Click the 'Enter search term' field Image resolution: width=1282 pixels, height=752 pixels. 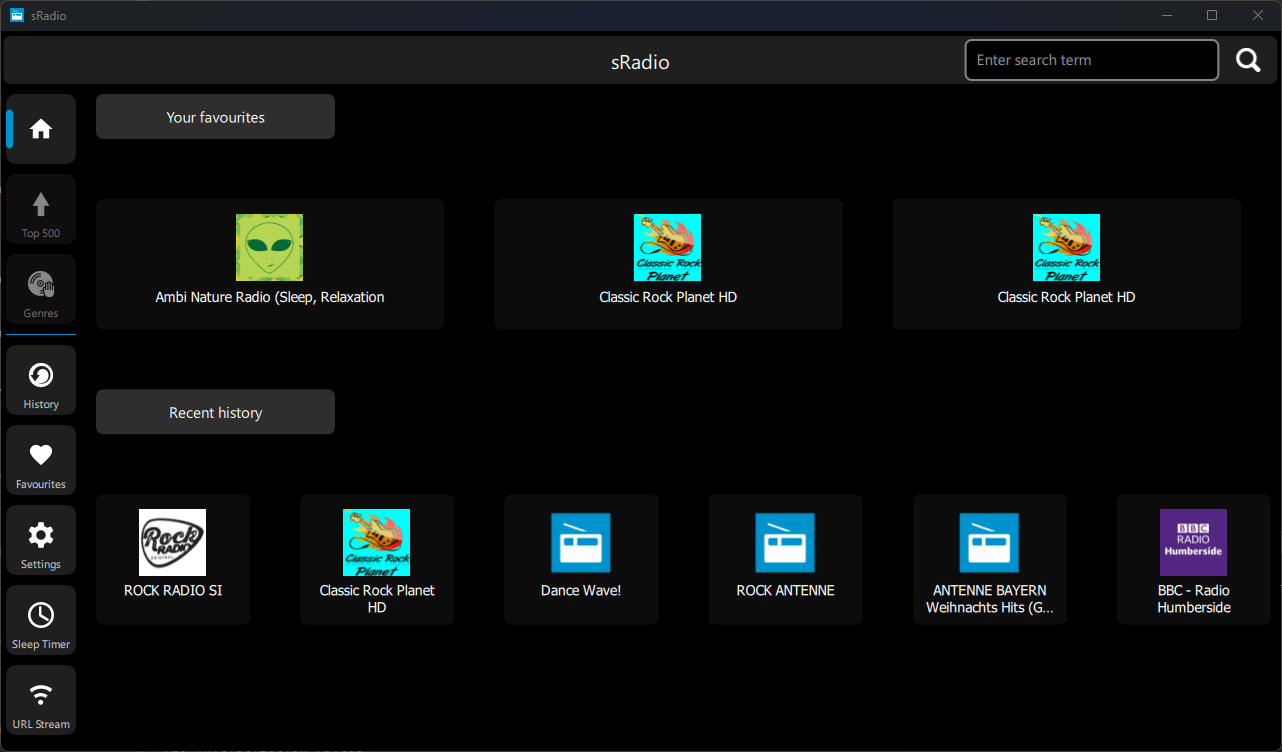(x=1091, y=60)
